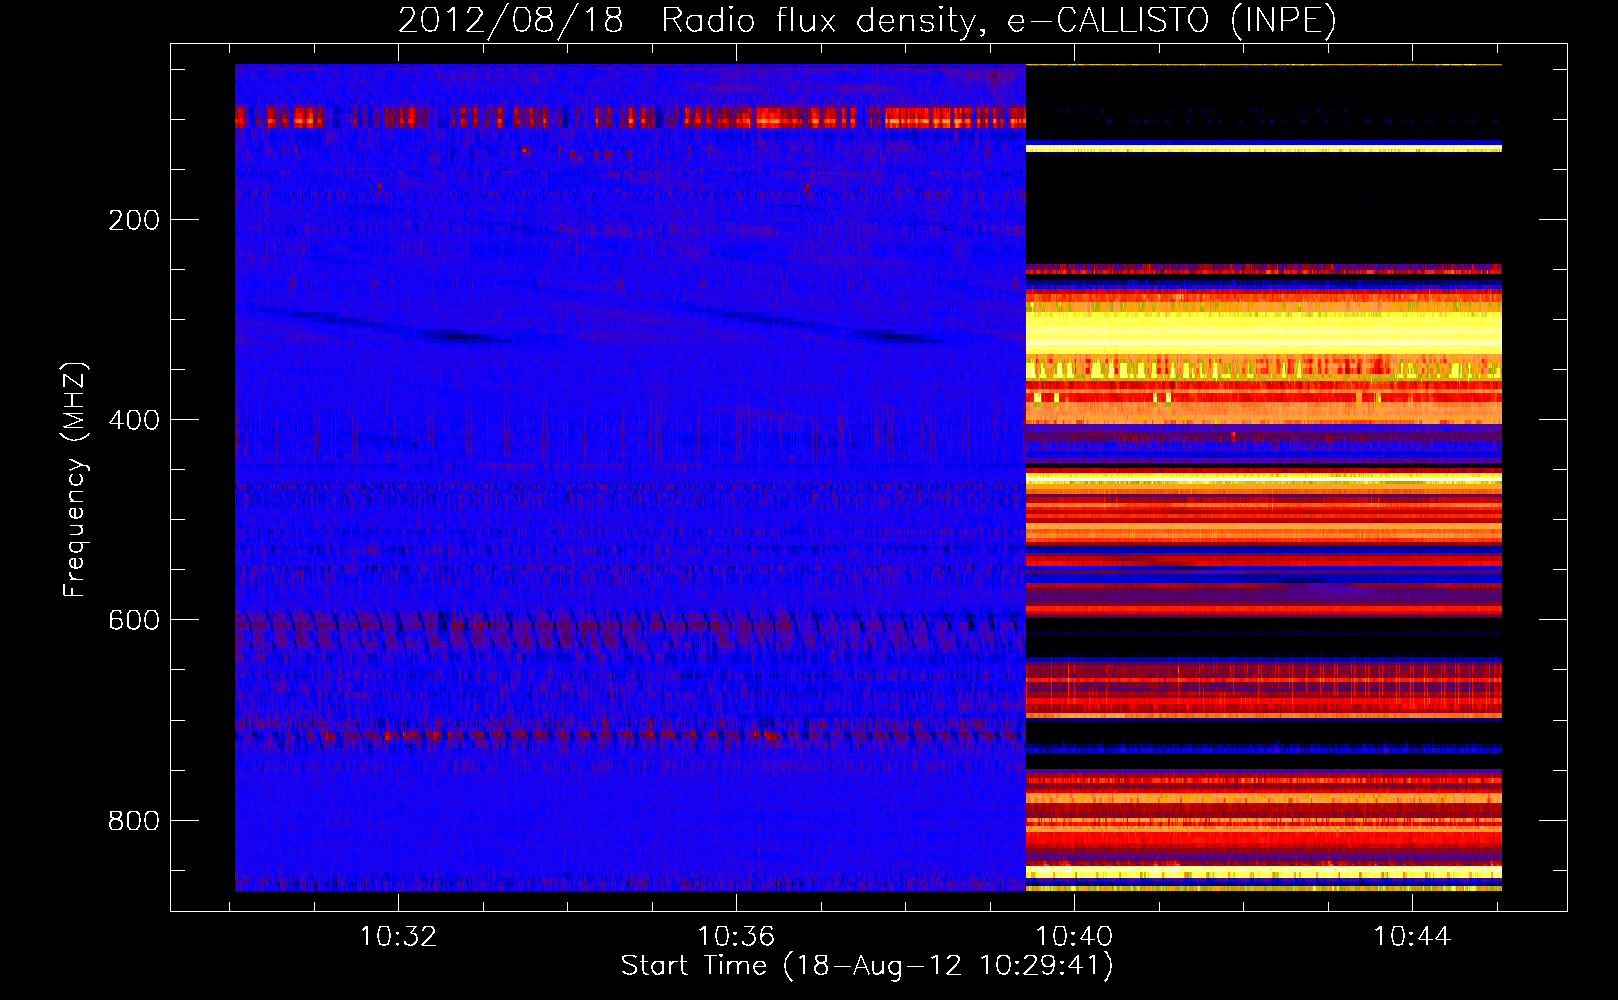Screen dimensions: 1618x1000
Task: Click the 800 frequency tick label
Action: click(x=134, y=821)
